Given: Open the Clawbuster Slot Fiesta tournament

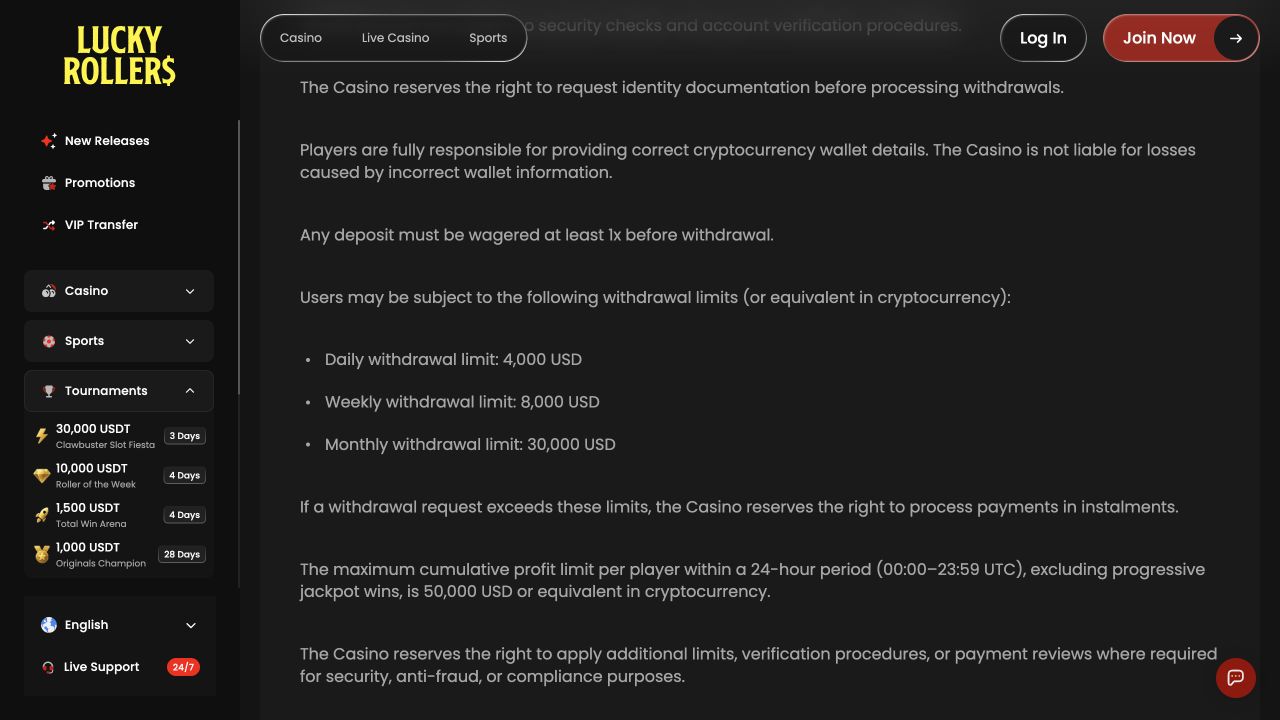Looking at the screenshot, I should point(119,436).
